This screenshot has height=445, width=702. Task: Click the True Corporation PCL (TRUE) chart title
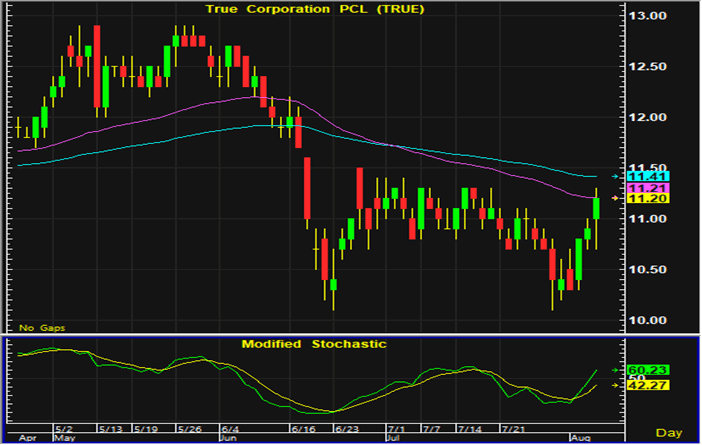point(315,9)
